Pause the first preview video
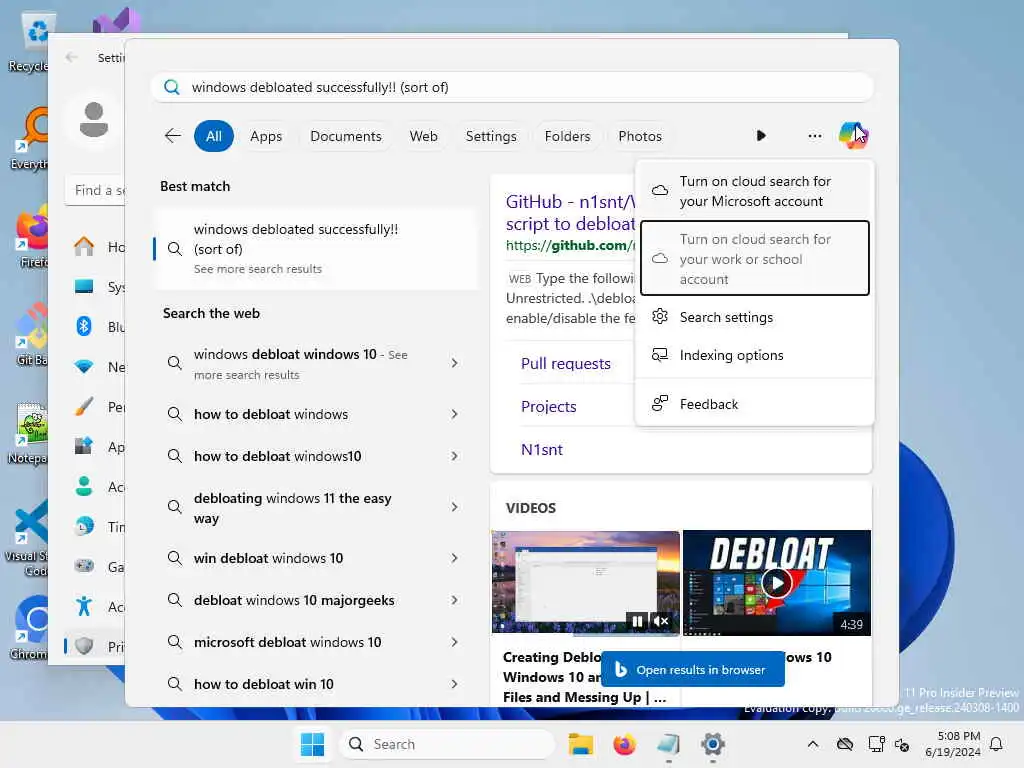 coord(637,621)
